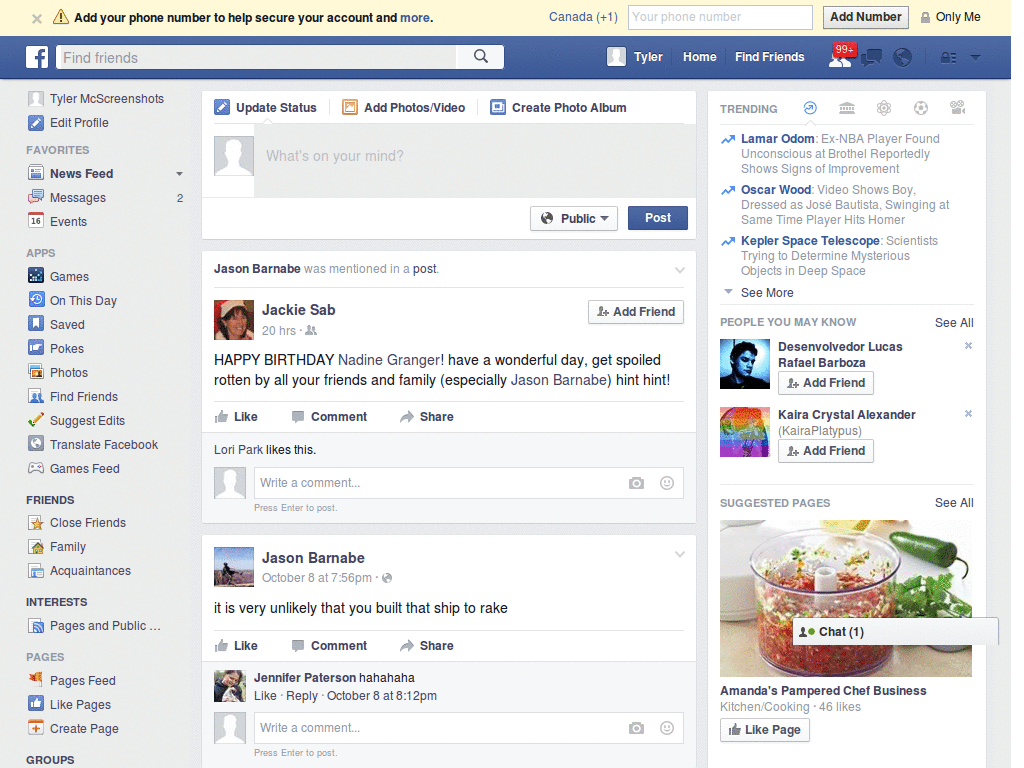Insert emoji in Jackie Sab post comment
Viewport: 1024px width, 768px height.
[x=667, y=483]
